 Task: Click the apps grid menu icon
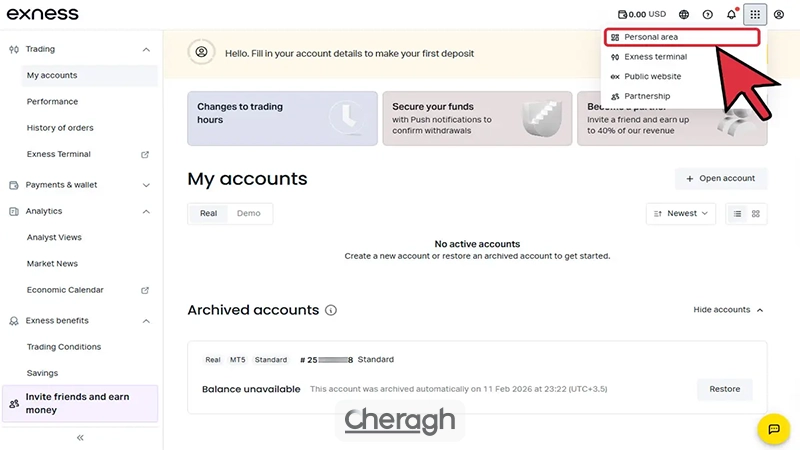click(x=755, y=15)
